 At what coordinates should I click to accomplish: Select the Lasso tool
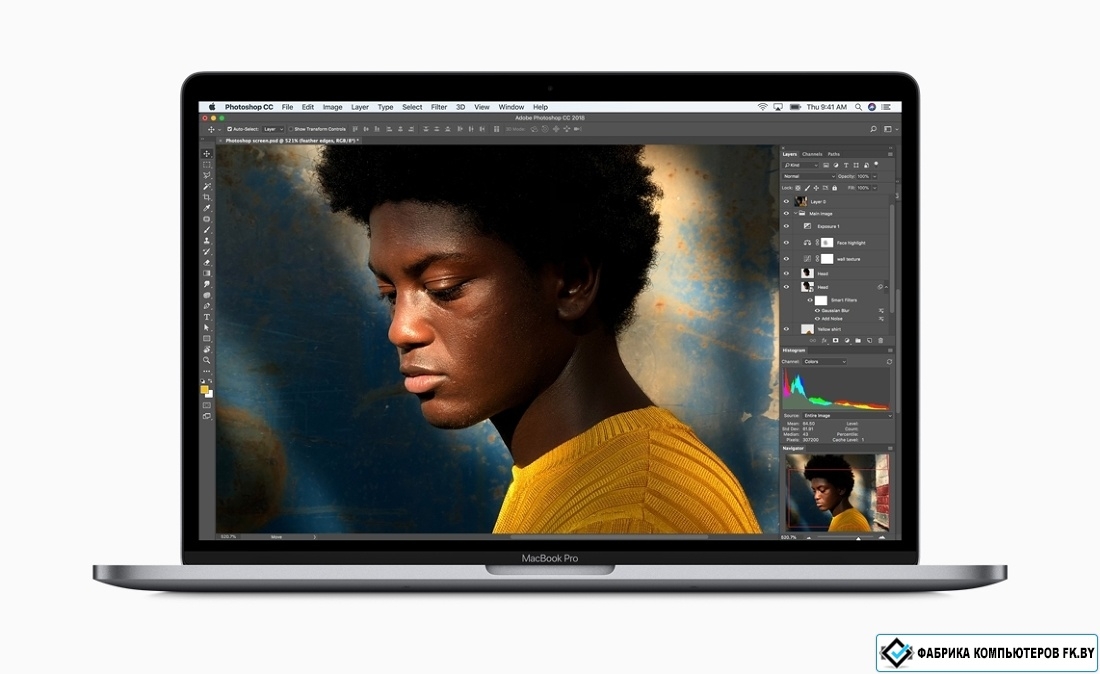[x=207, y=175]
